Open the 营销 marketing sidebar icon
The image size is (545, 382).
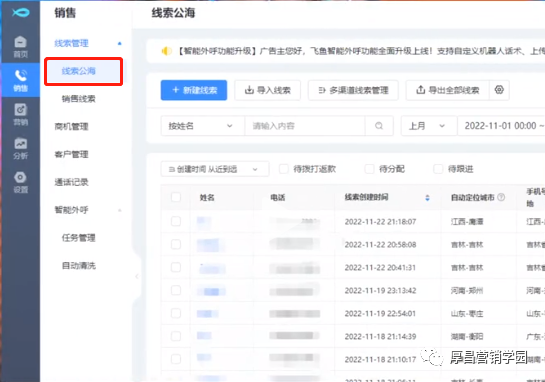point(21,114)
